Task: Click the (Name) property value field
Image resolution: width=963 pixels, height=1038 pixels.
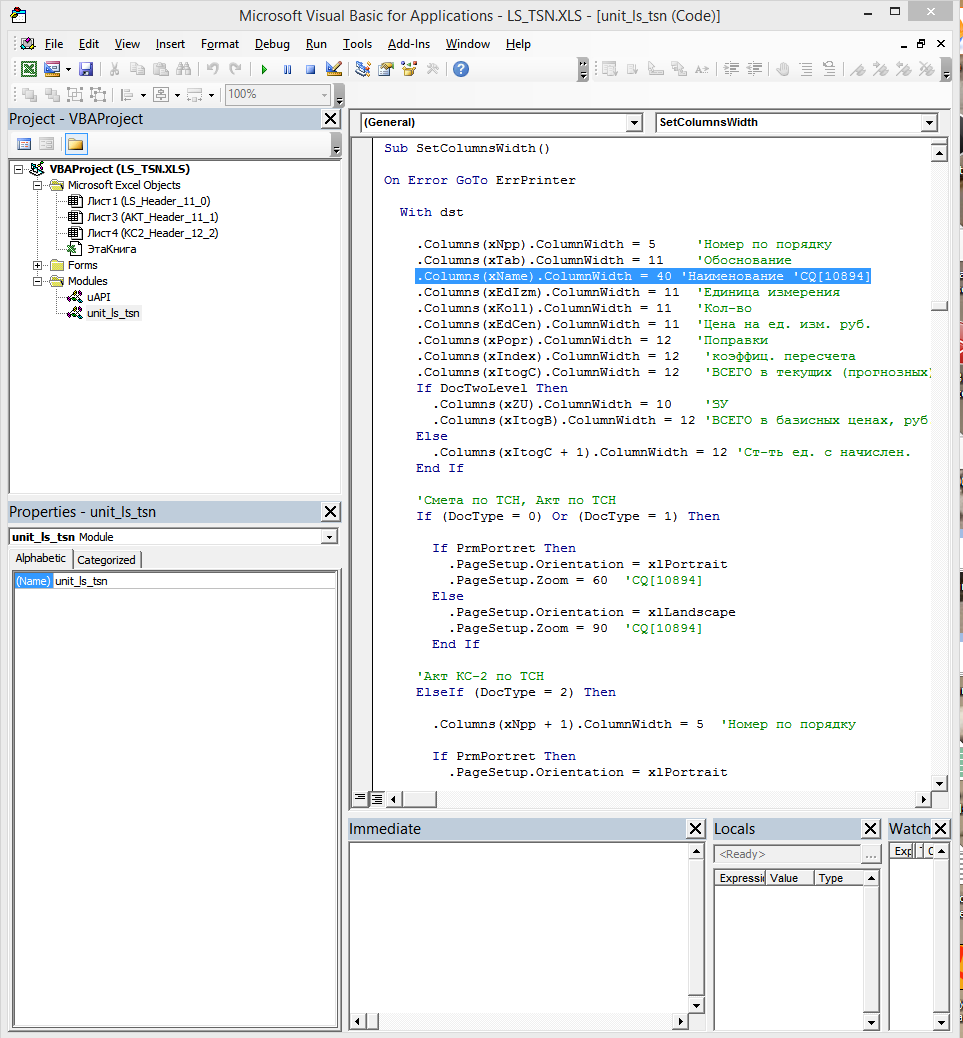Action: tap(194, 581)
